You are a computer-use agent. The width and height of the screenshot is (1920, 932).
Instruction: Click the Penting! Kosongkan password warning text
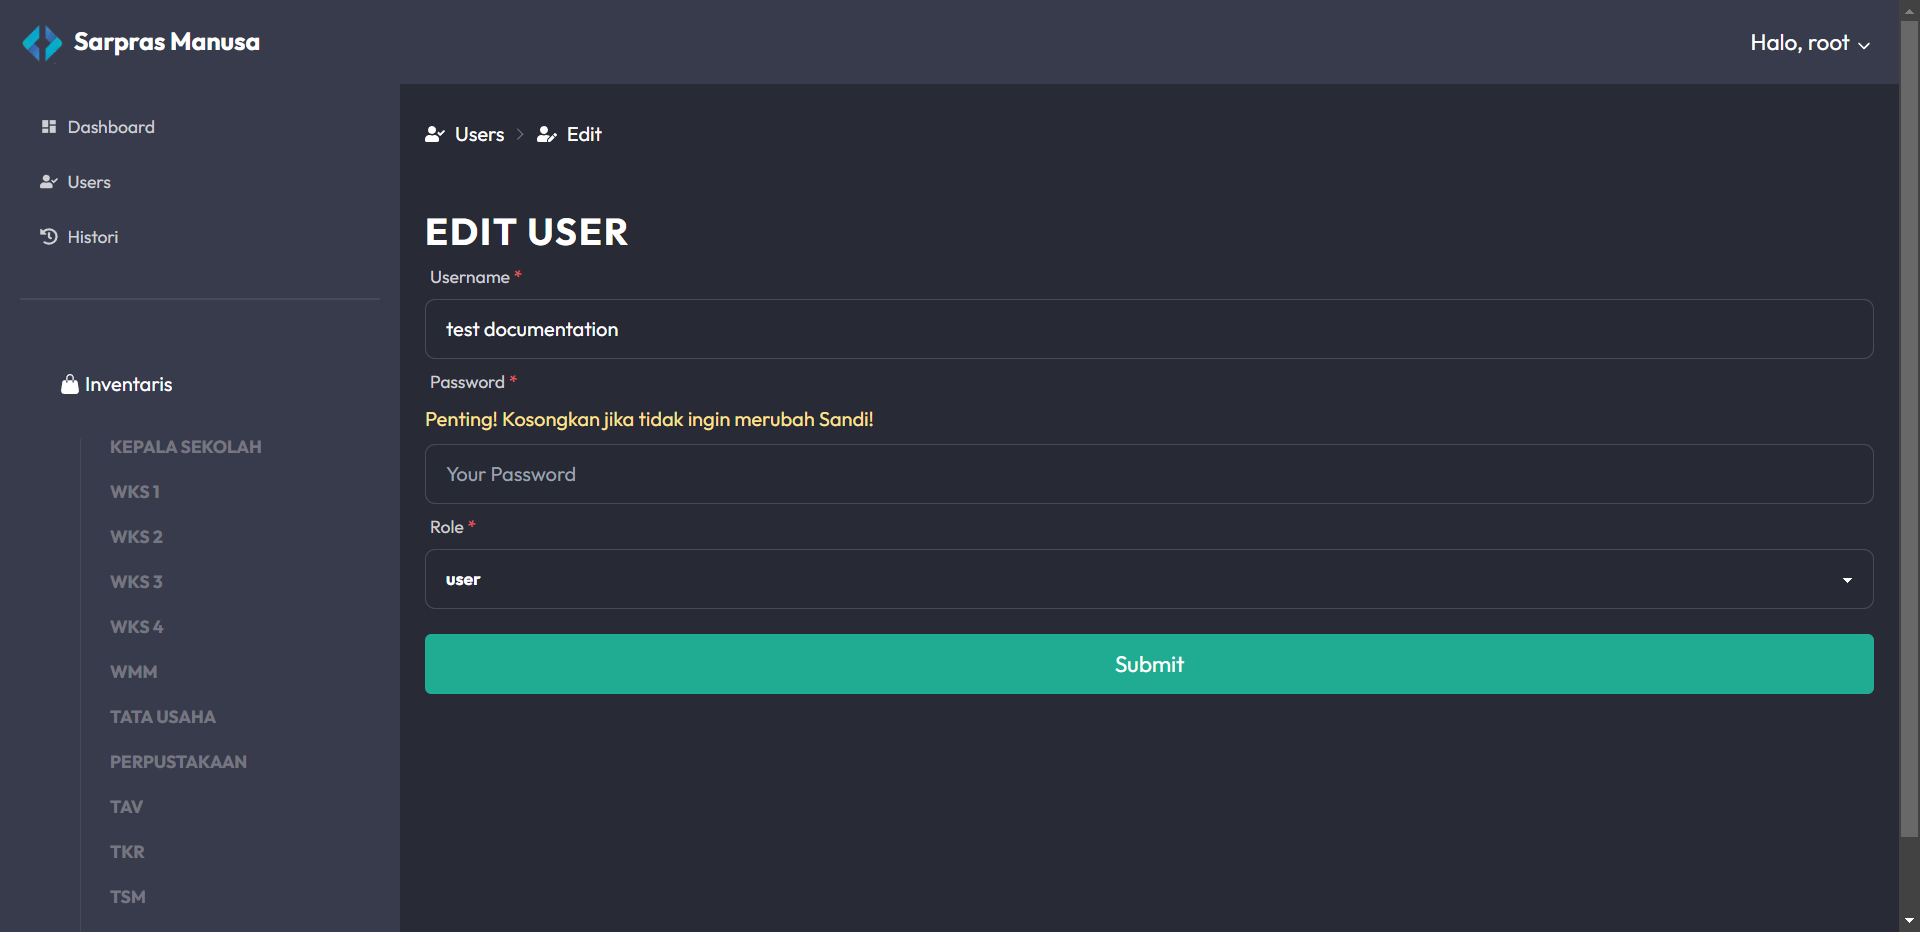[x=649, y=419]
